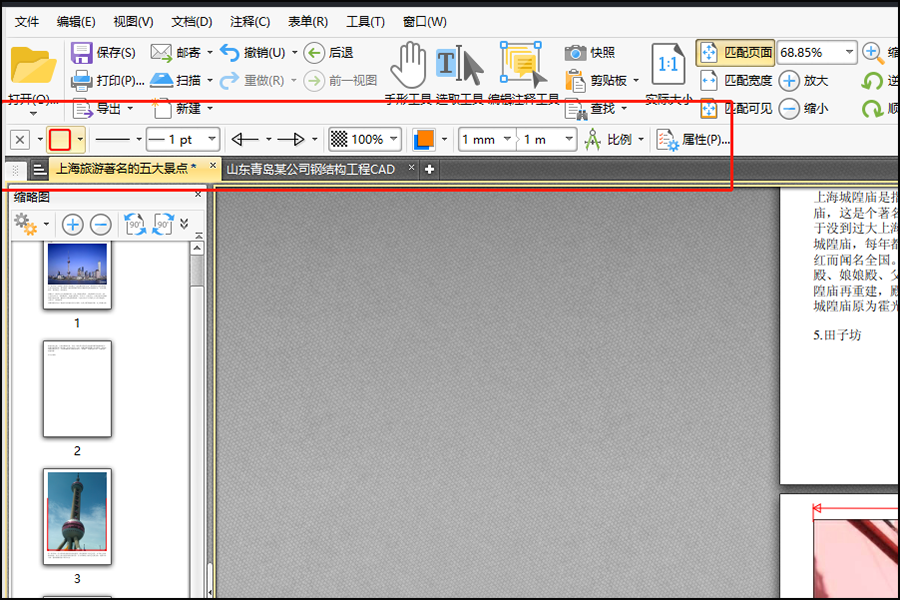Image resolution: width=900 pixels, height=600 pixels.
Task: Select page 3 thumbnail
Action: 77,516
